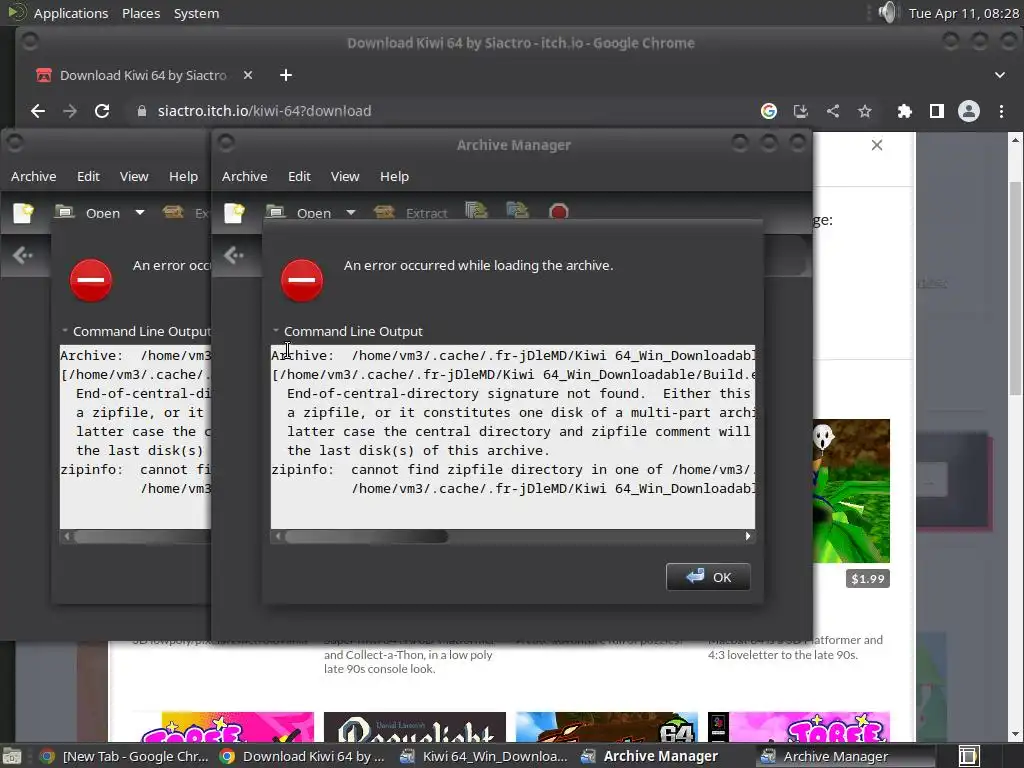This screenshot has width=1024, height=768.
Task: Click the siacttro.itch.io address bar
Action: tap(264, 111)
